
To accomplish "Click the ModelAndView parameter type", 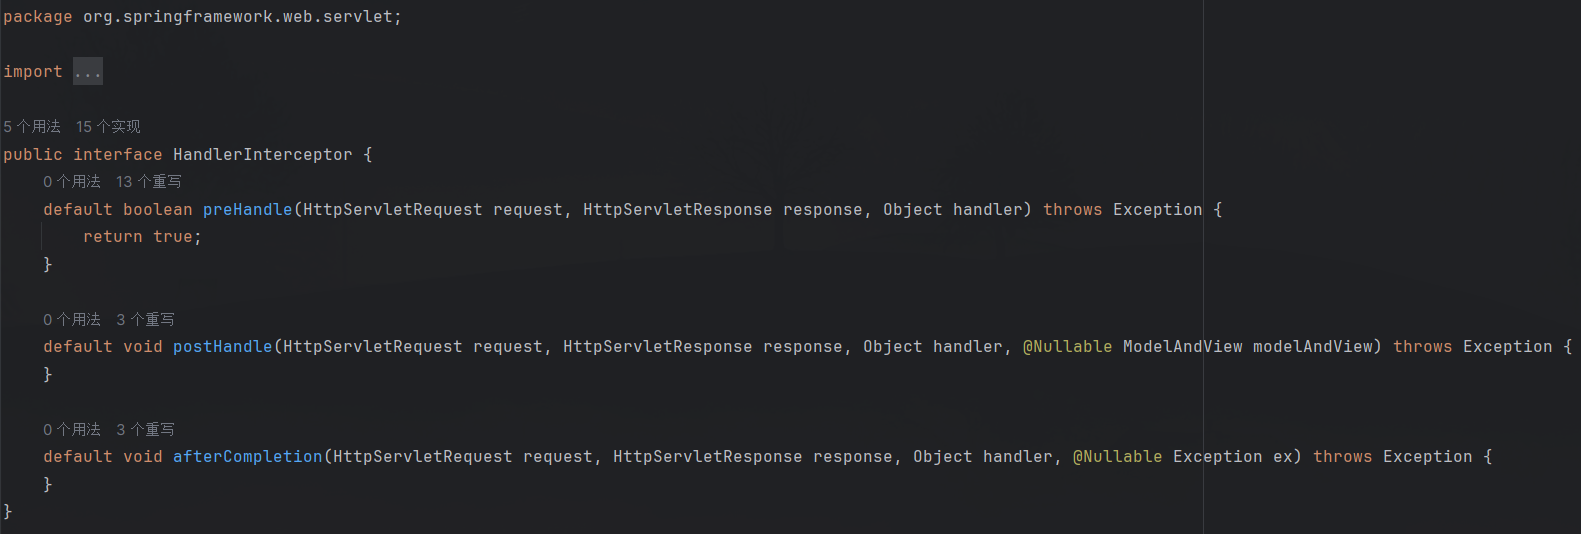I will [1183, 347].
